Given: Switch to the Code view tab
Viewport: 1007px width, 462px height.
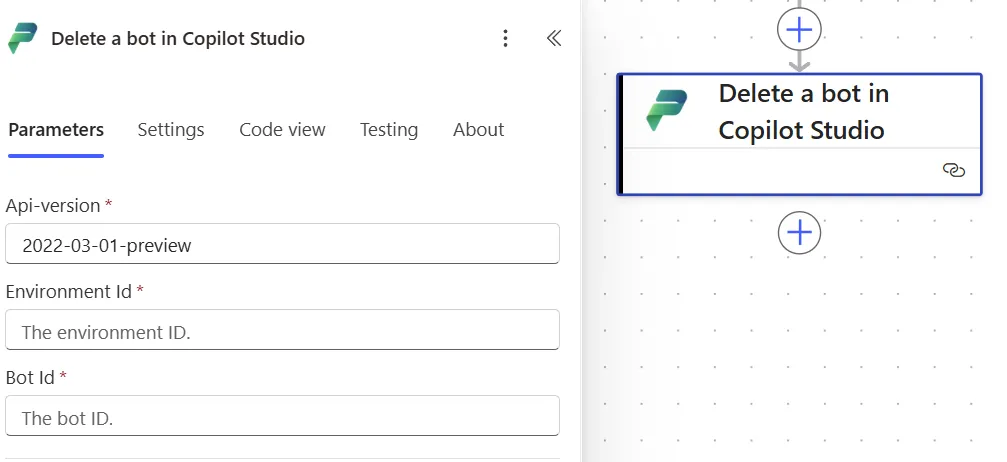Looking at the screenshot, I should [282, 130].
